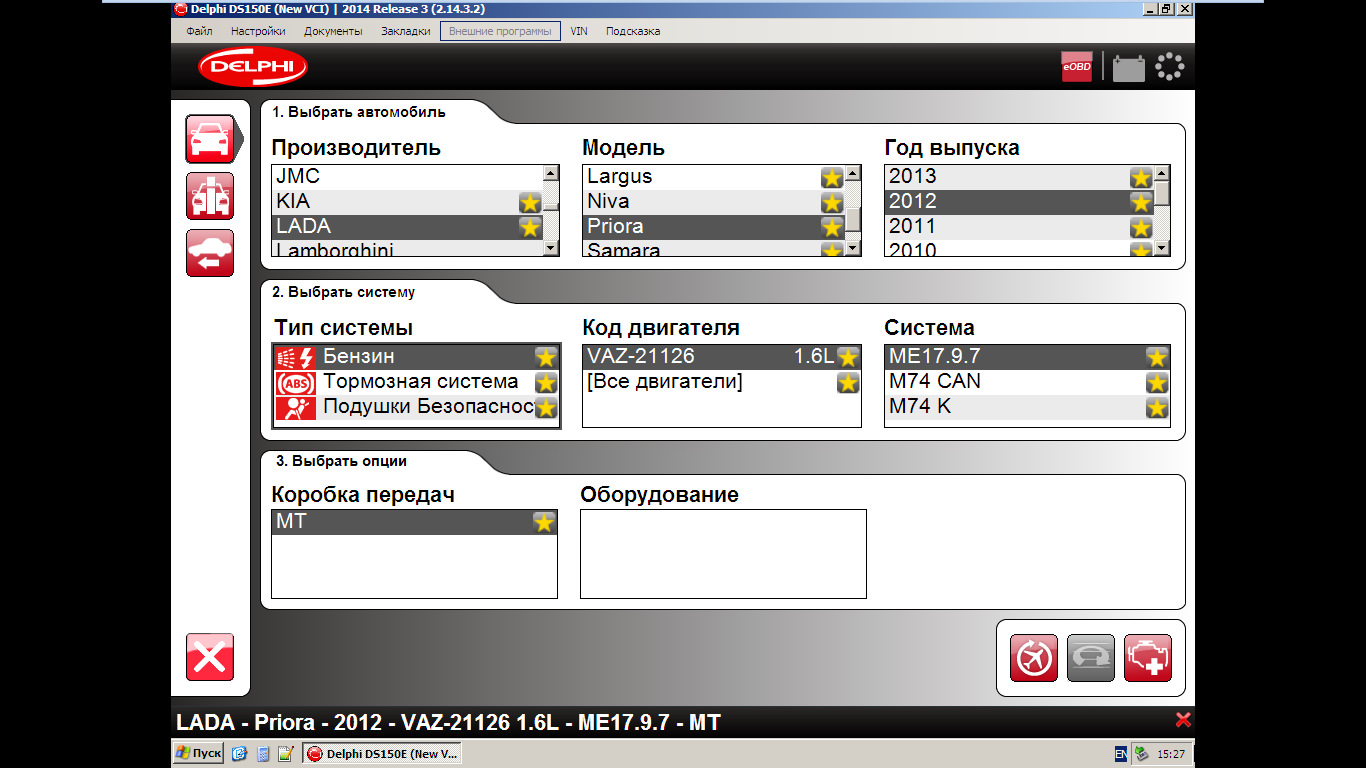Toggle favorite star for M74 CAN

pos(1157,382)
